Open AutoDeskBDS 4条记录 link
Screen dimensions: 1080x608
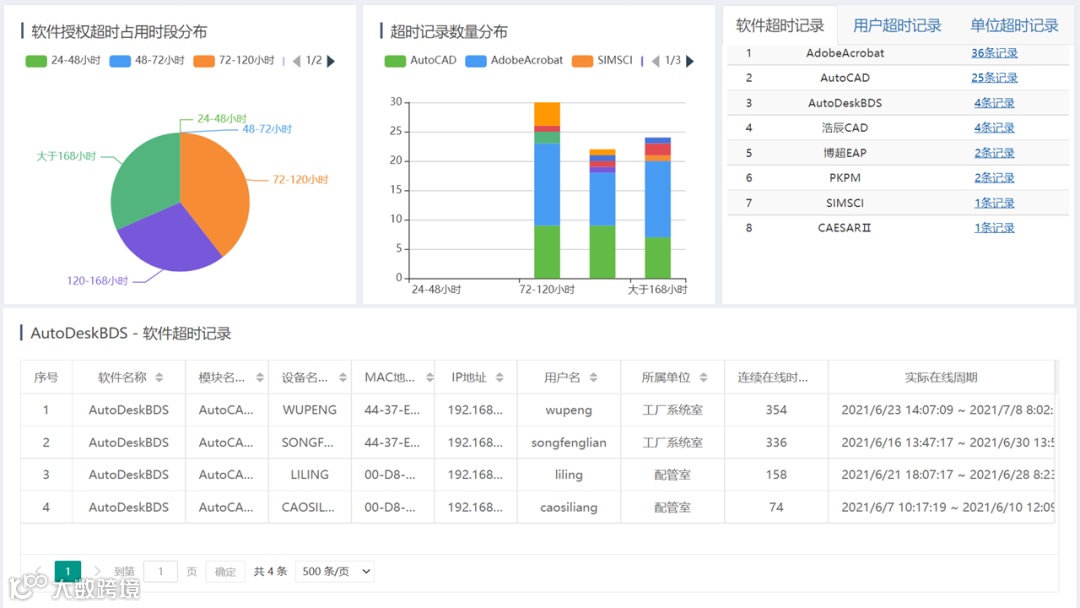click(x=994, y=103)
